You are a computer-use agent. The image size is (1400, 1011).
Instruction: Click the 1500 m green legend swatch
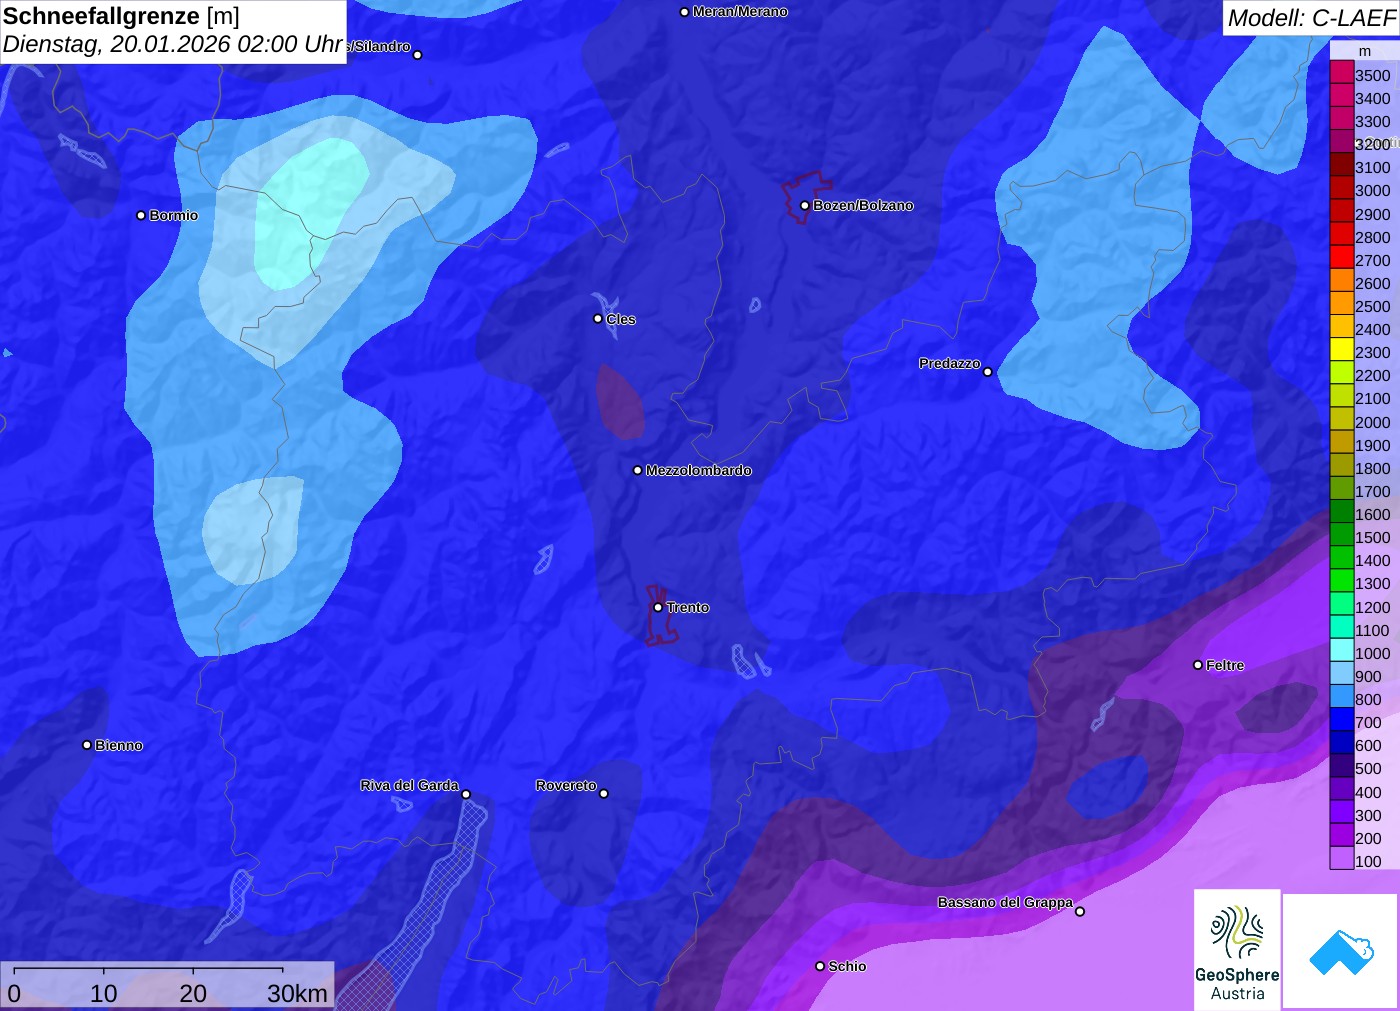[x=1342, y=536]
